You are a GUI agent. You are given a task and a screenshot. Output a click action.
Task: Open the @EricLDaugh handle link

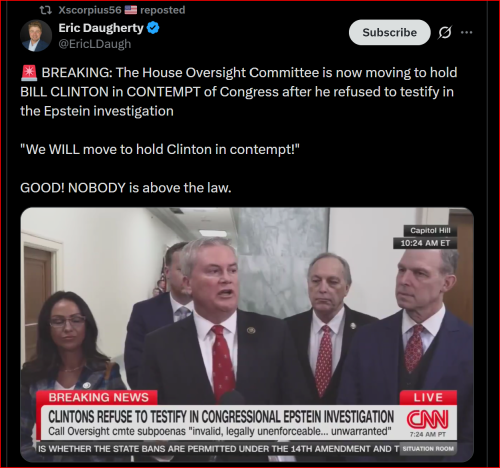point(95,44)
